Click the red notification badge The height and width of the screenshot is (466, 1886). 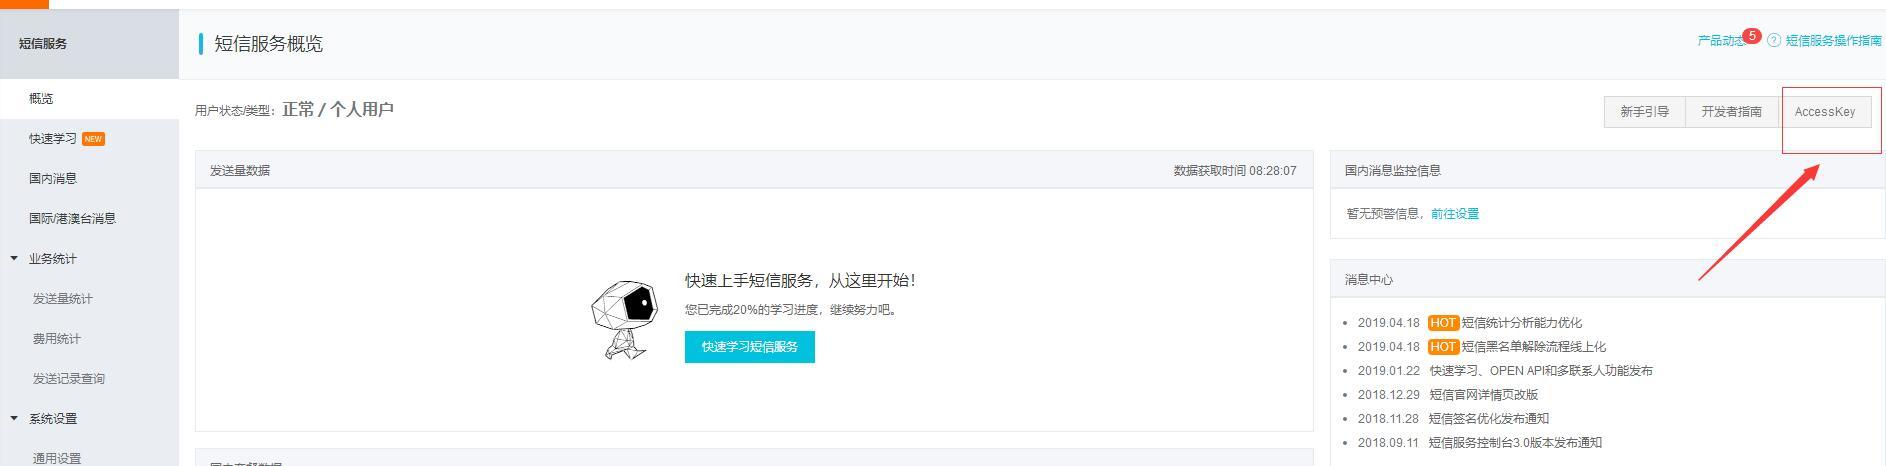1751,36
